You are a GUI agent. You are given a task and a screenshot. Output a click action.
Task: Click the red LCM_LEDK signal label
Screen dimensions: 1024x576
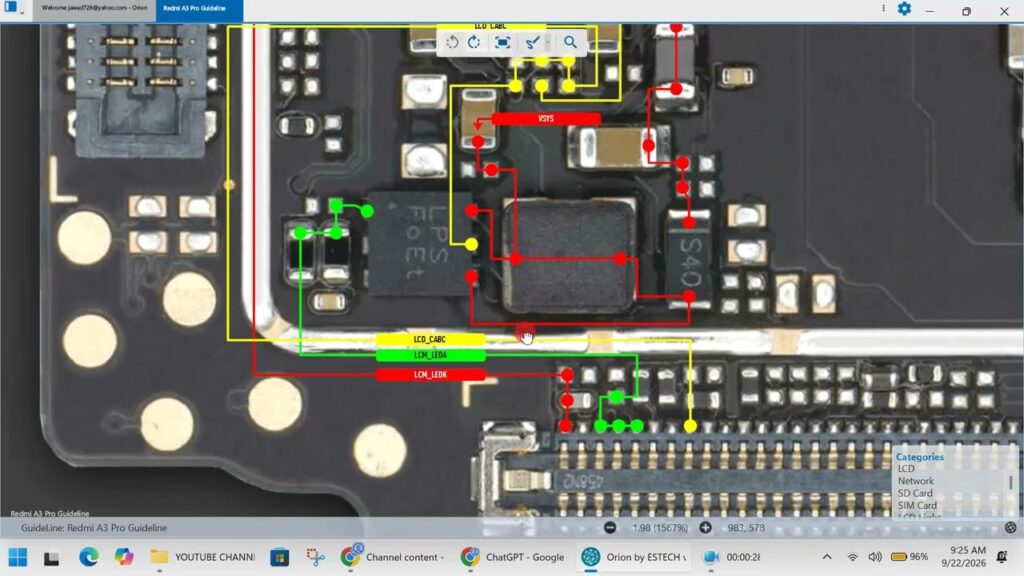point(430,375)
